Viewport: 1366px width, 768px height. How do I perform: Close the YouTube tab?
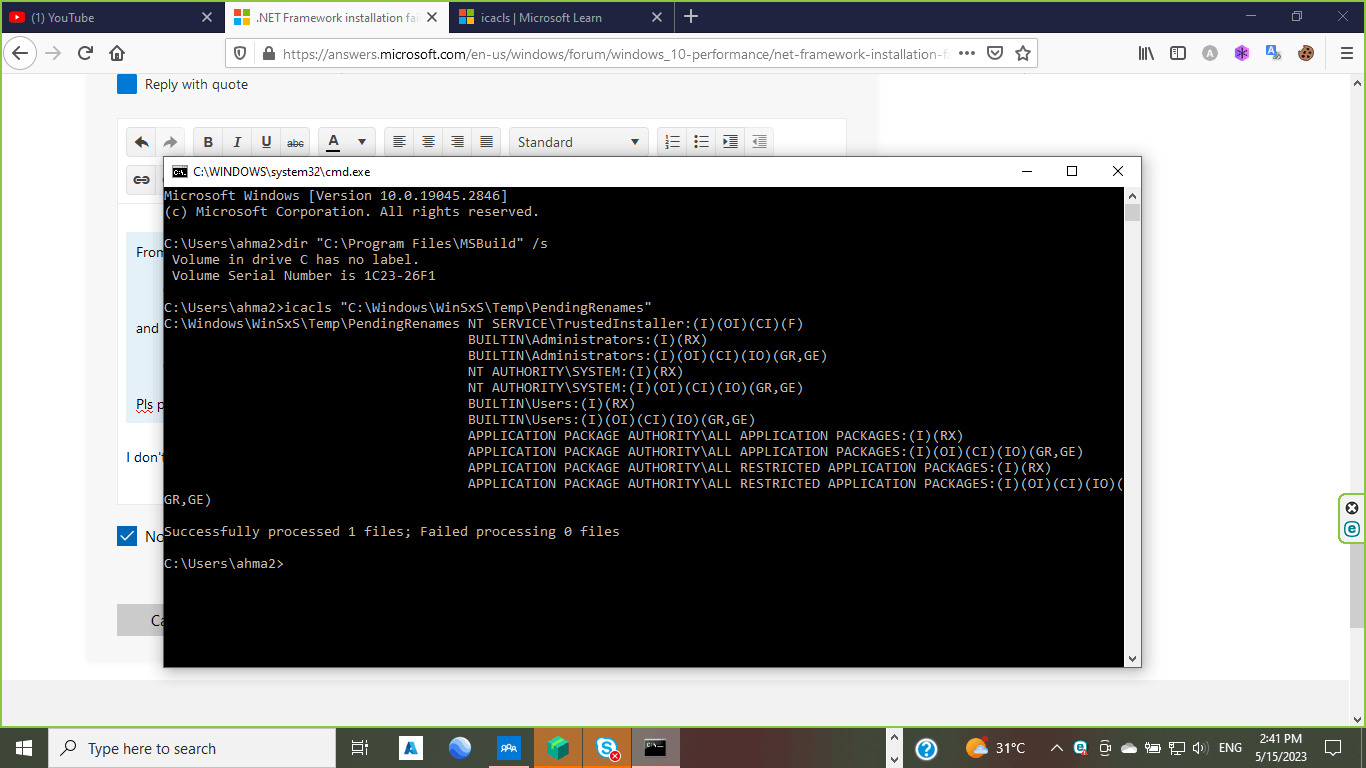[207, 17]
